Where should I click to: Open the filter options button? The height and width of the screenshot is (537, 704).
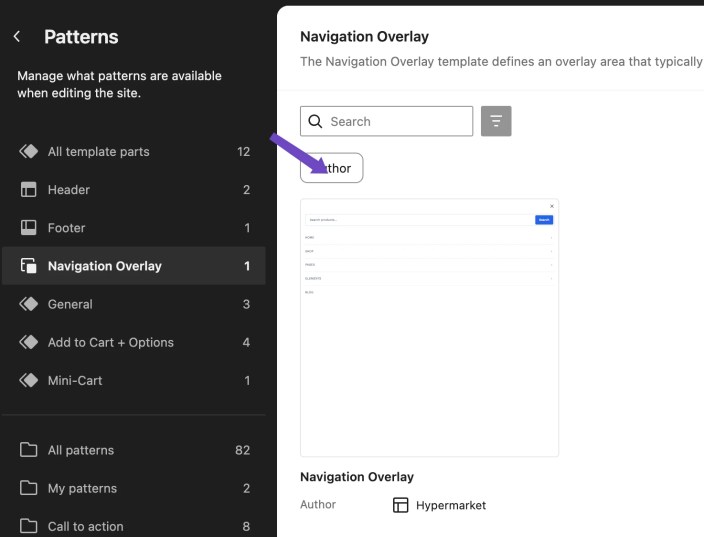coord(496,121)
